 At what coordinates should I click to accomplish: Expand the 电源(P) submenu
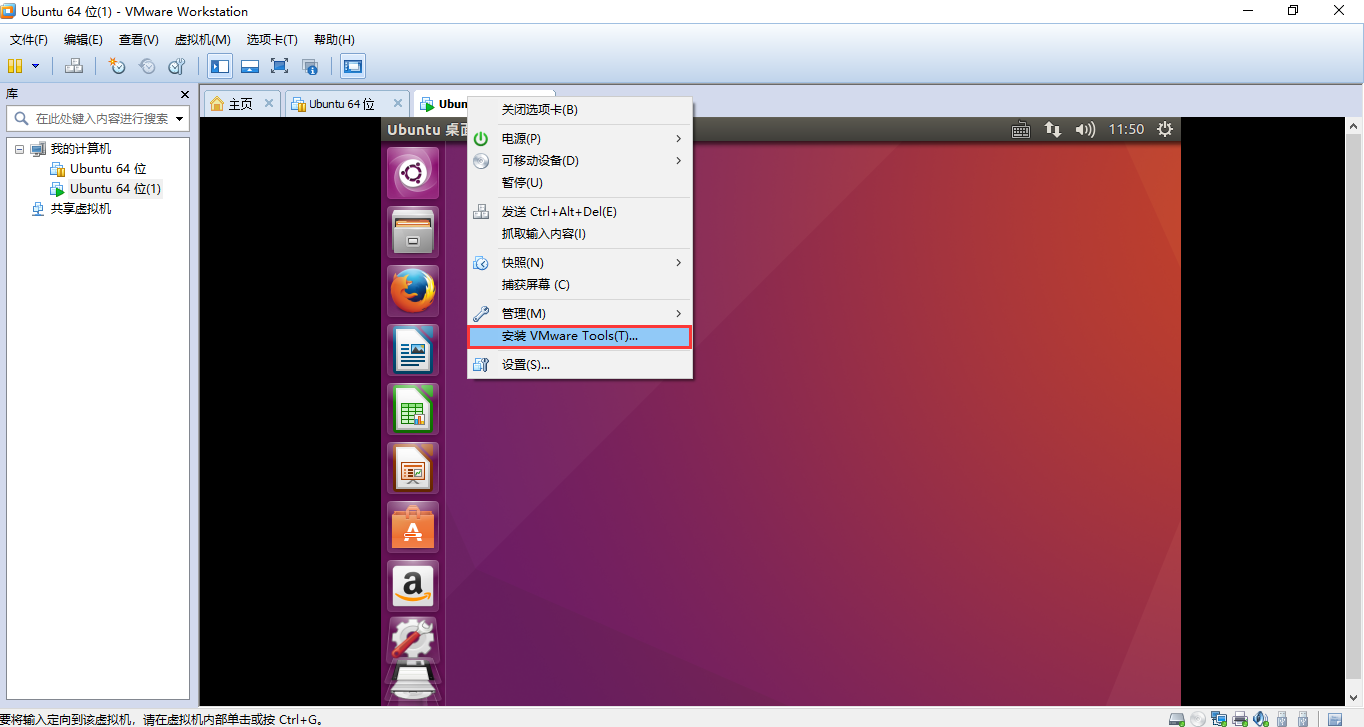580,138
